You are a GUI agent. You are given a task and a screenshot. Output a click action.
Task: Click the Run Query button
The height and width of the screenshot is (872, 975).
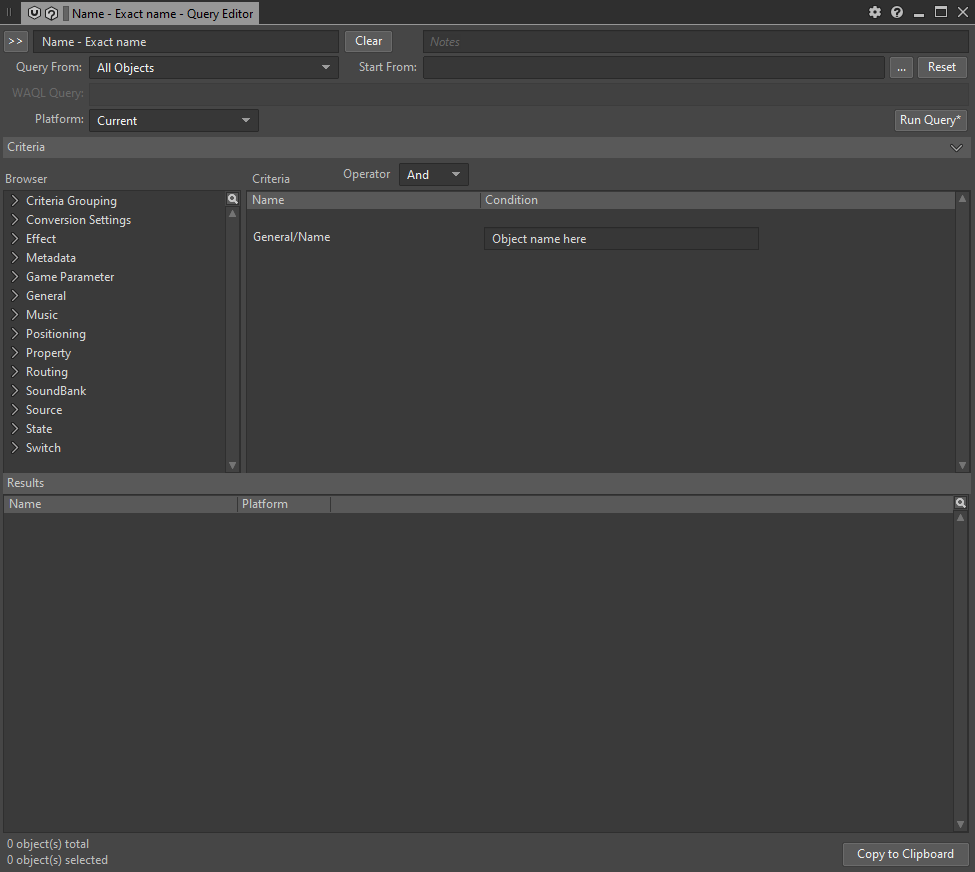(x=930, y=120)
